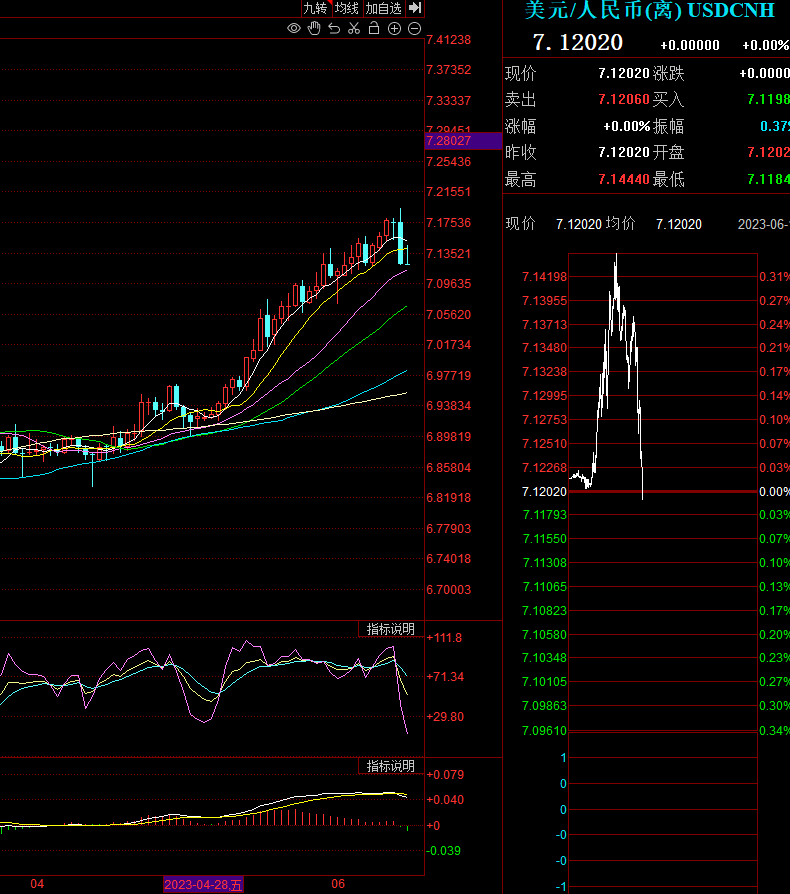Click the 均价 7.12020 value
This screenshot has width=790, height=894.
tap(678, 224)
